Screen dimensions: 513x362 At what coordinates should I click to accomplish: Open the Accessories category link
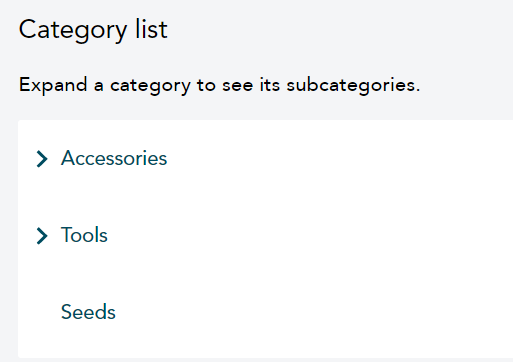[x=114, y=158]
